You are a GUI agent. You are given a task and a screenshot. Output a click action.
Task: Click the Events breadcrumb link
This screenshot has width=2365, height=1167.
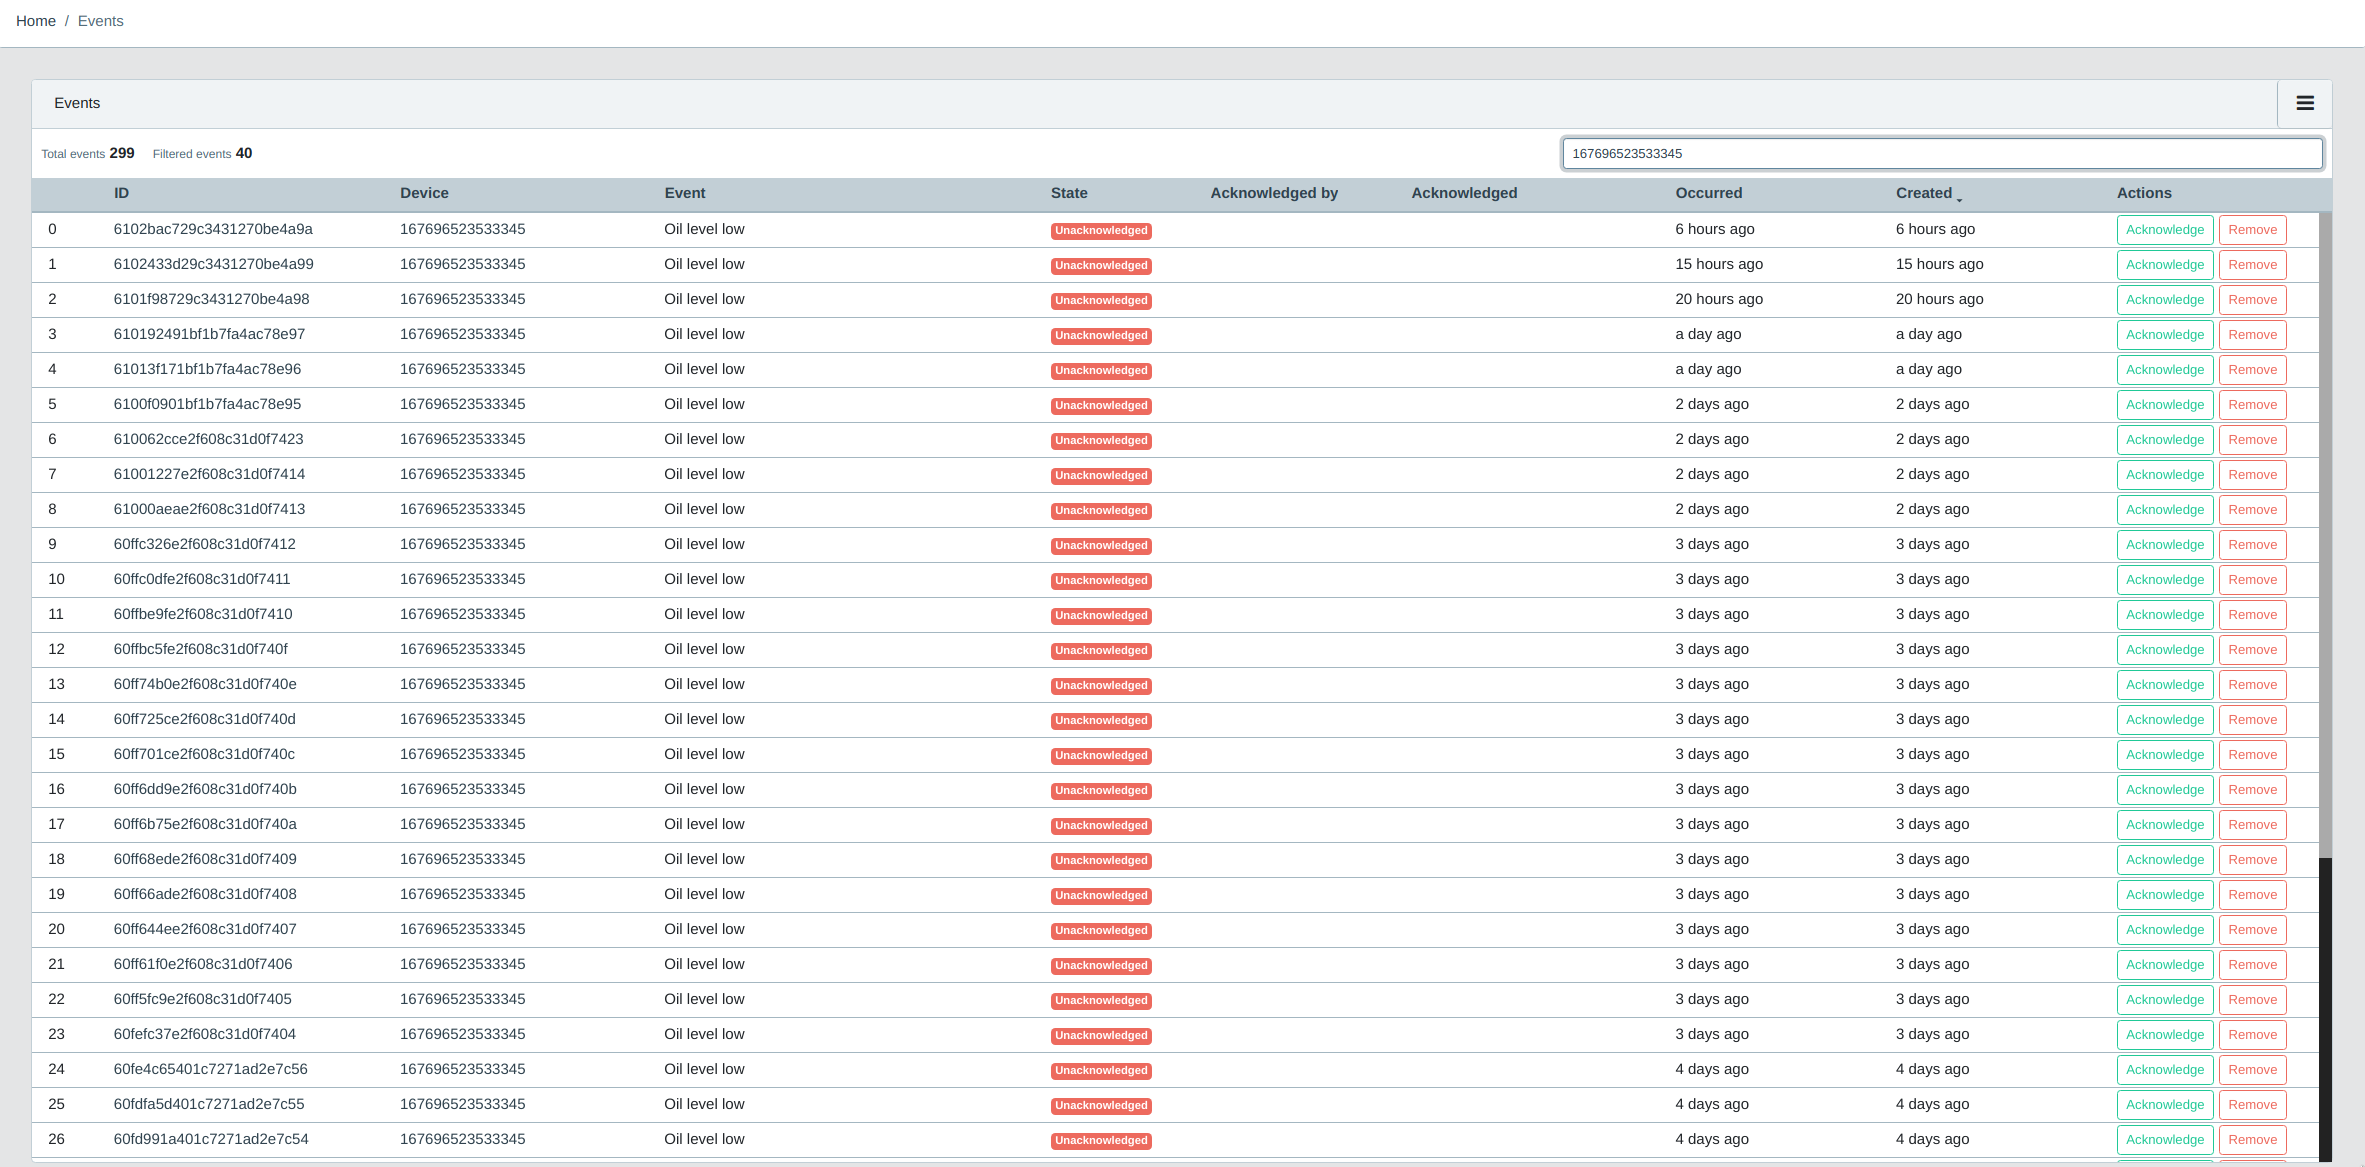101,21
